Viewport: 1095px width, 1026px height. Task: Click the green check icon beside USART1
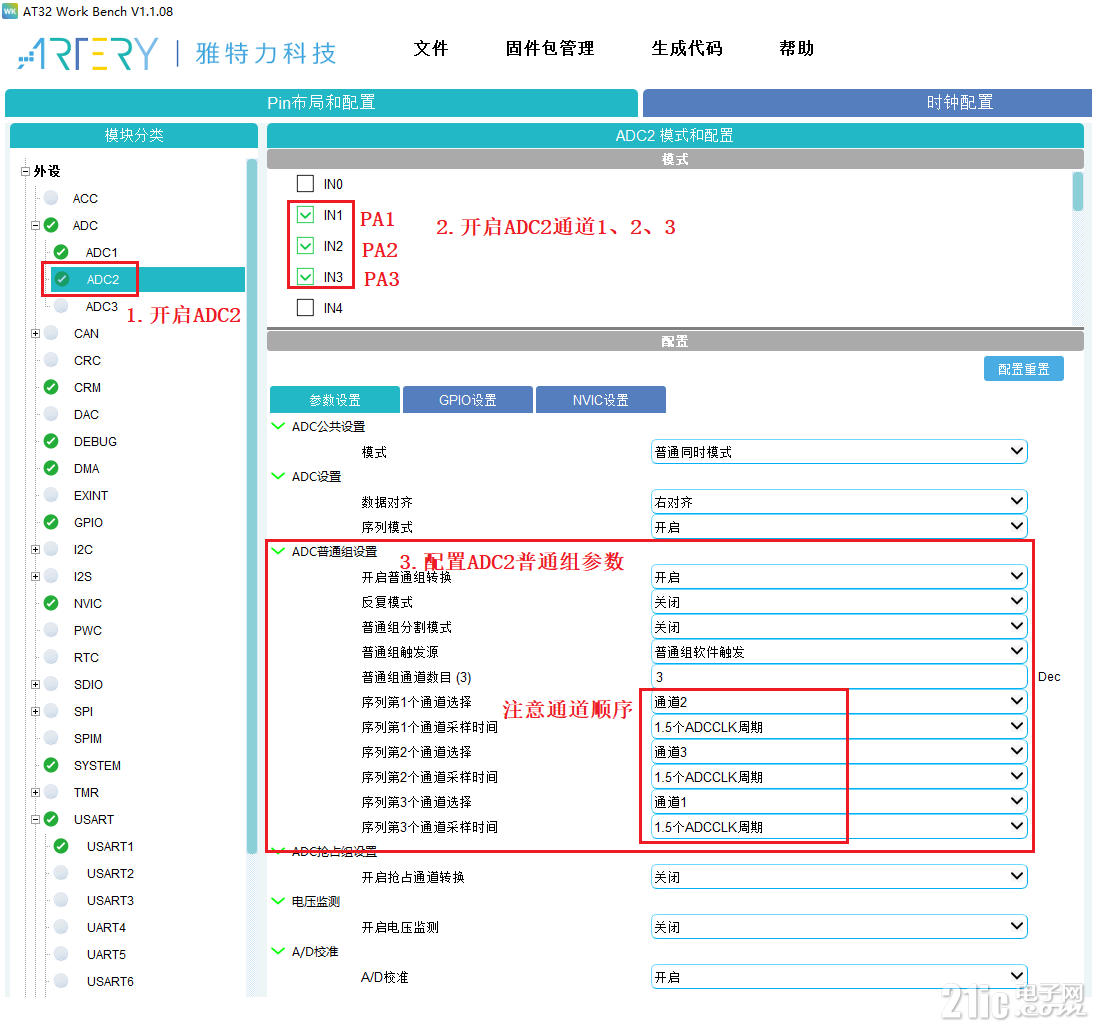tap(61, 846)
